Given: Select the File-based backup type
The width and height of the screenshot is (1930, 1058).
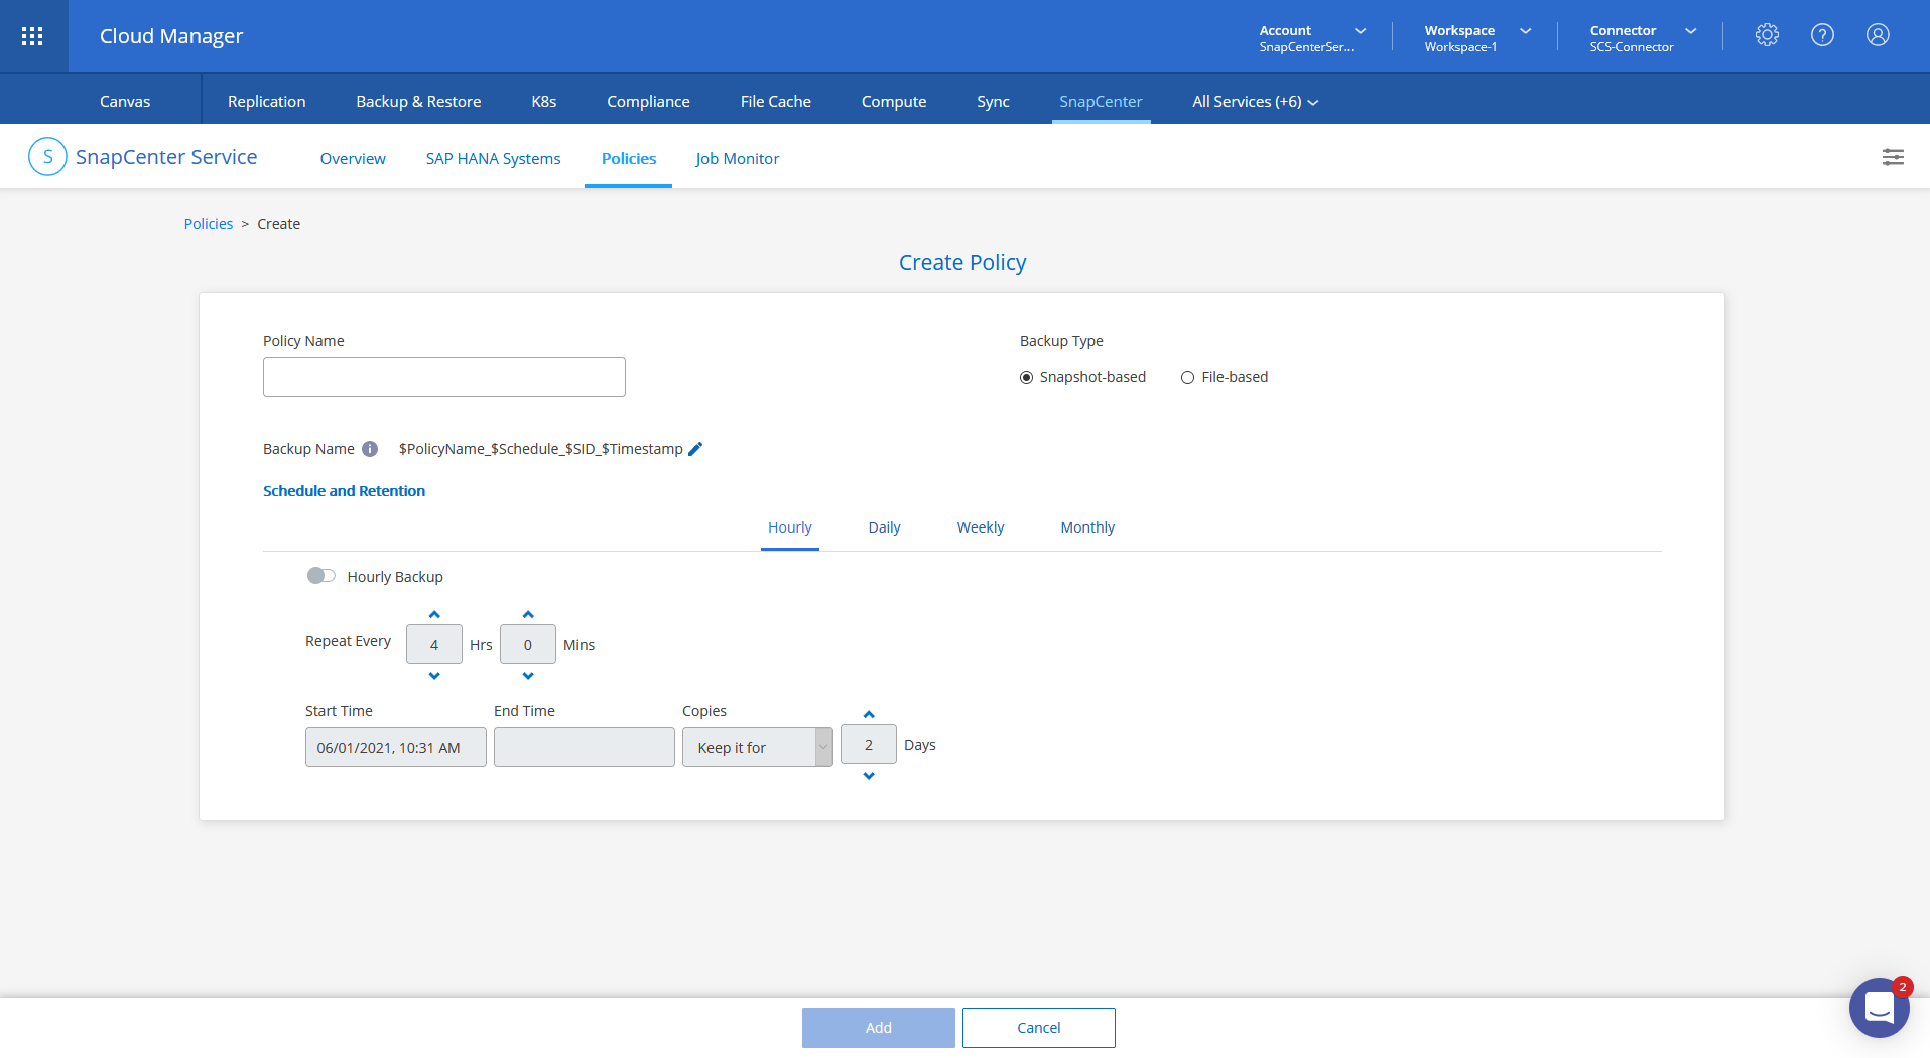Looking at the screenshot, I should [1187, 377].
